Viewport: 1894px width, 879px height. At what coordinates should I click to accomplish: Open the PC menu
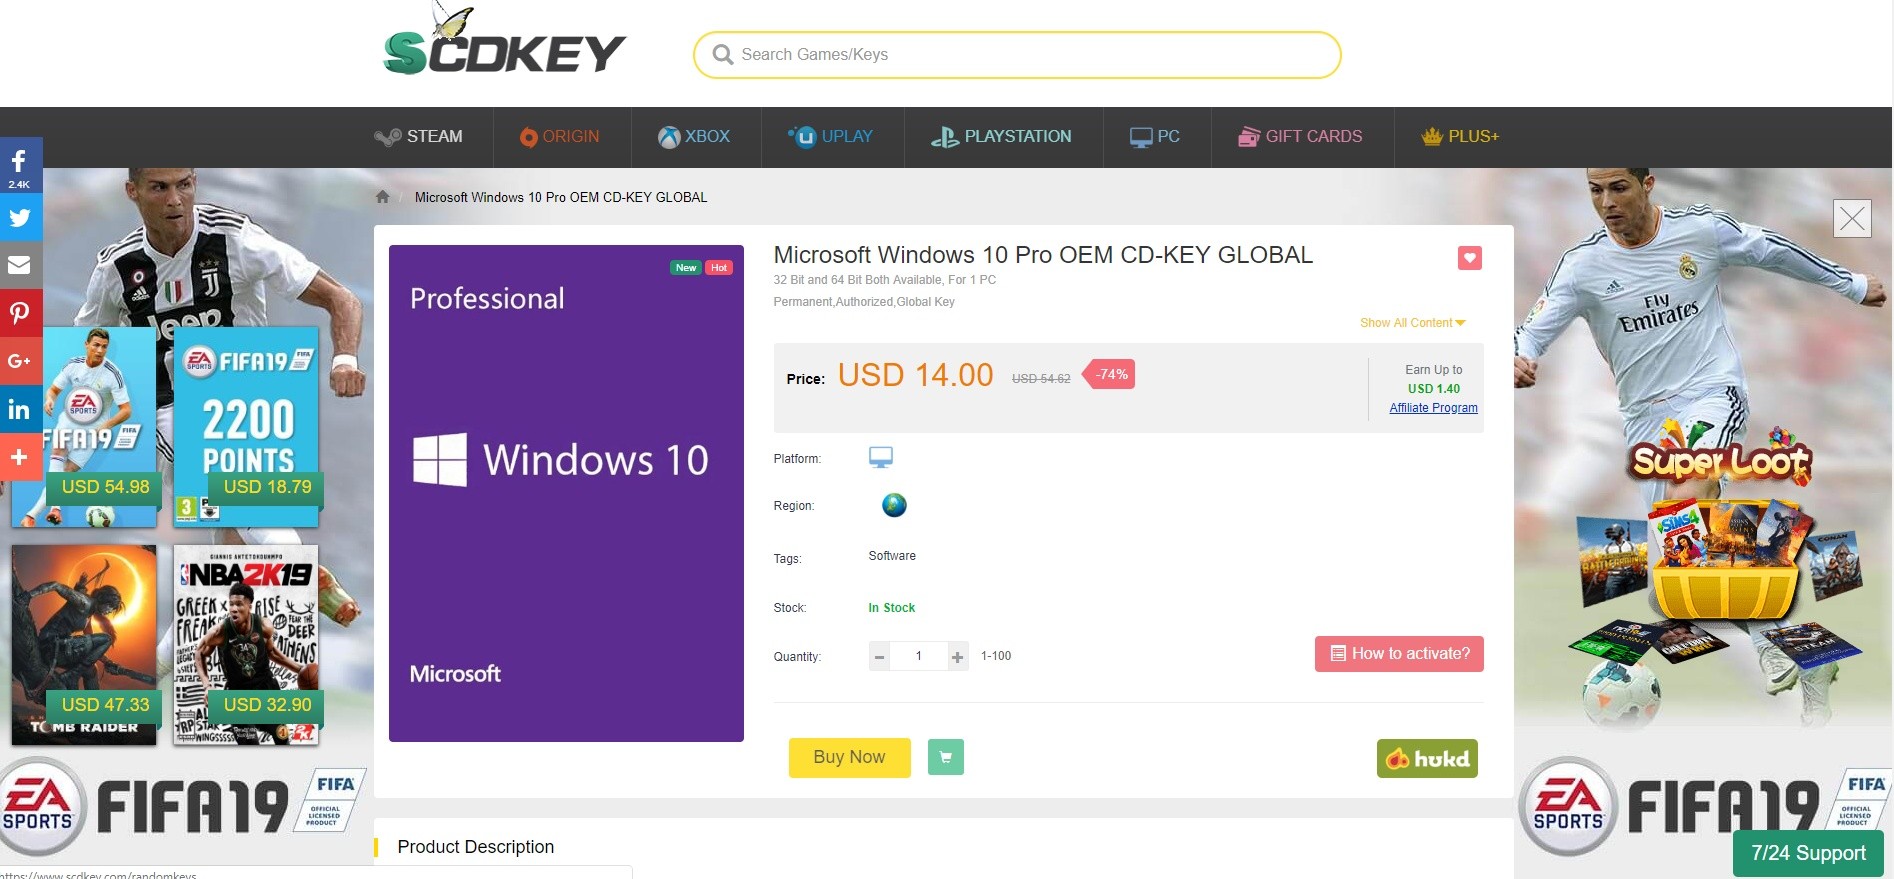tap(1155, 137)
